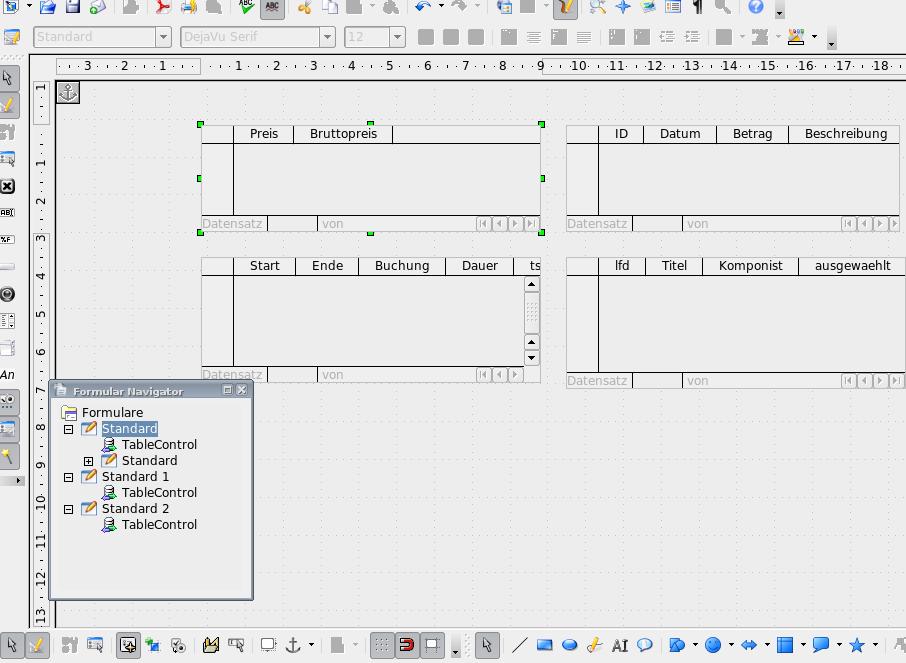
Task: Click the Komponist column header
Action: pos(750,266)
